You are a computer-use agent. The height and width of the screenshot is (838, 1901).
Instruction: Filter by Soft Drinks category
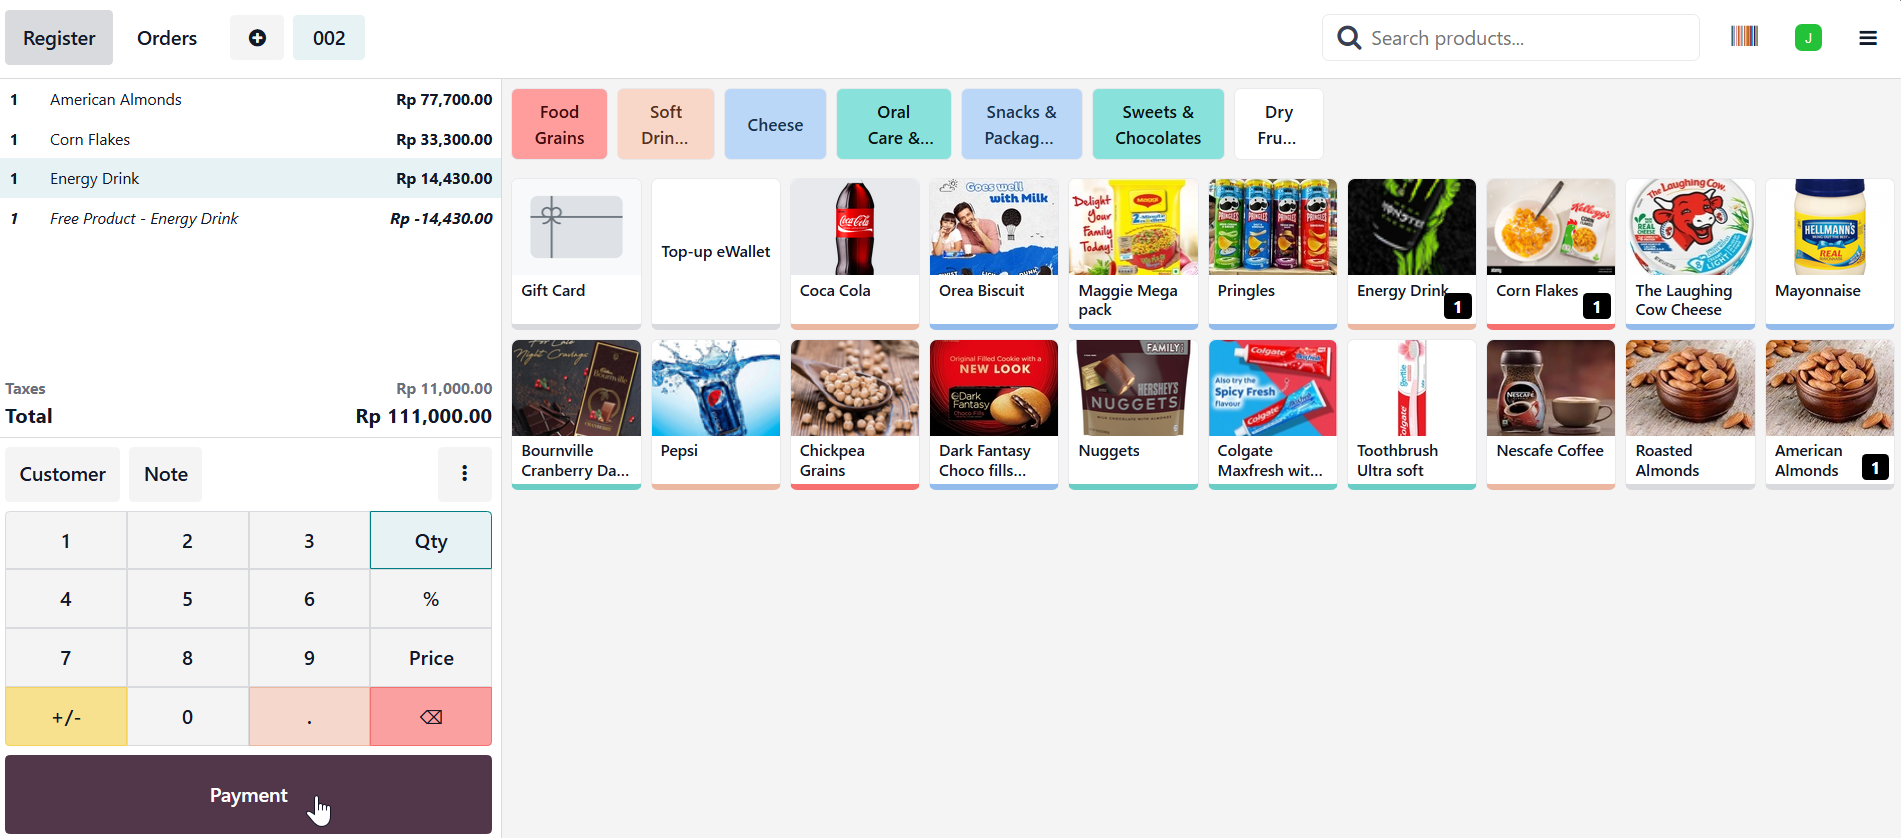click(x=665, y=124)
